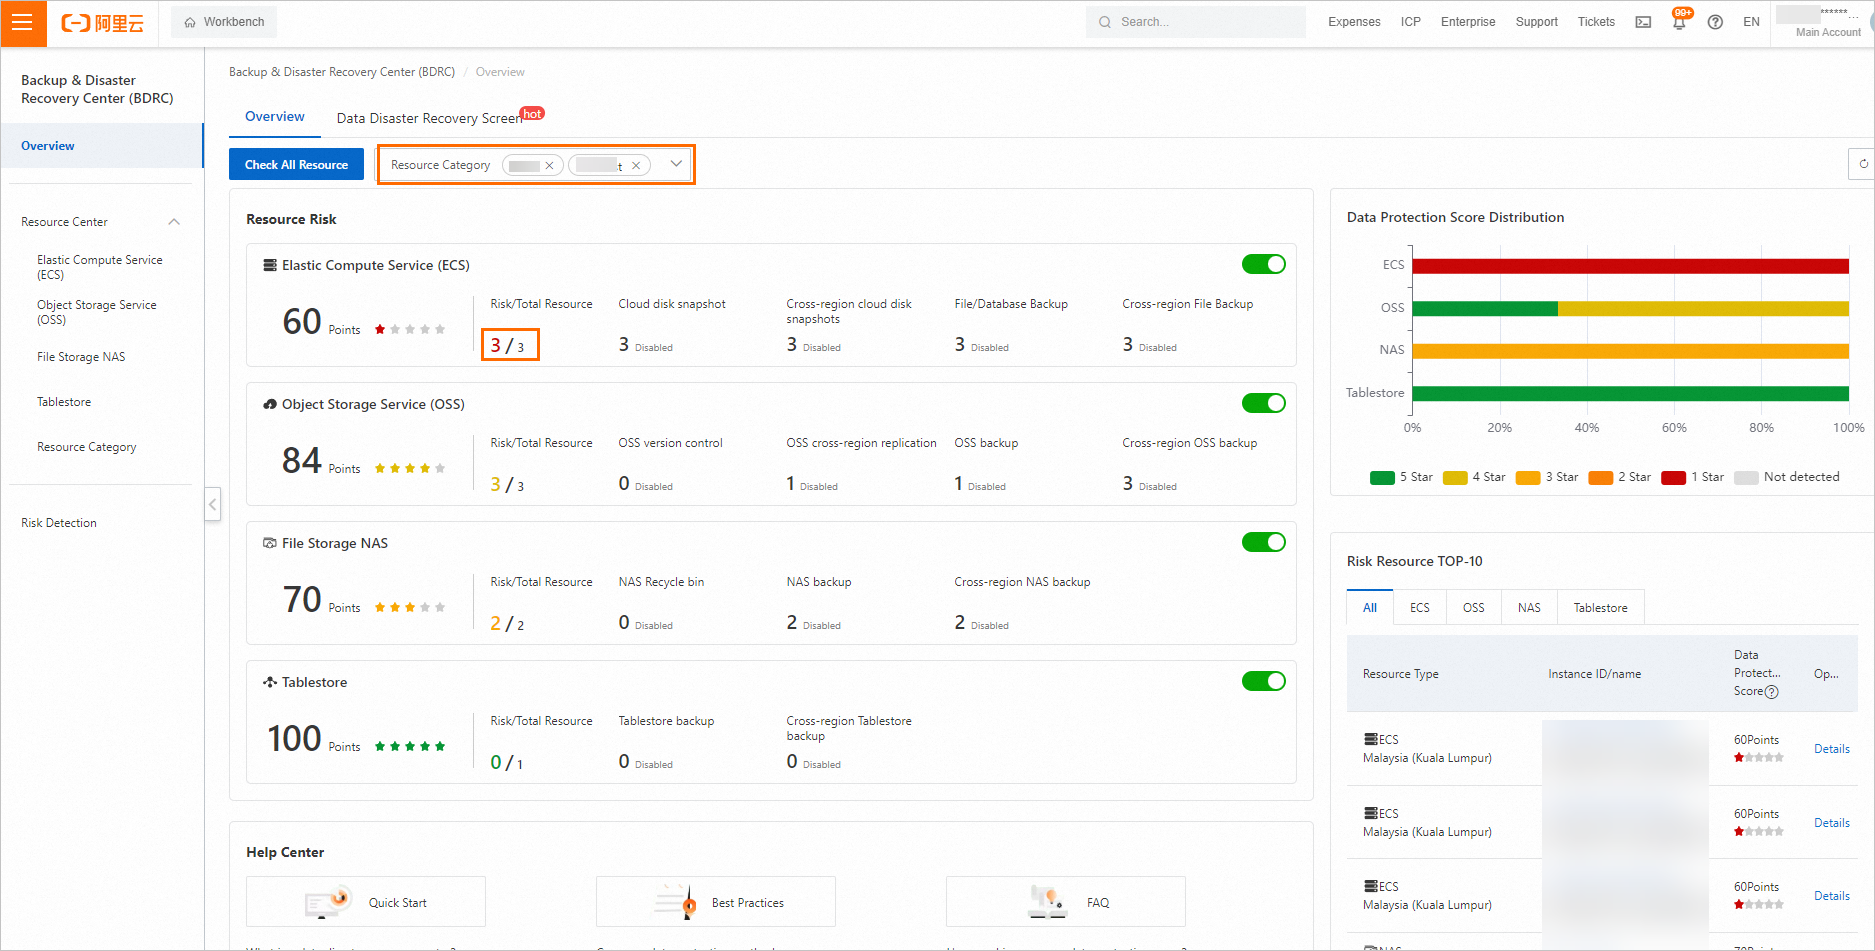The image size is (1875, 951).
Task: Open Resource Category in the sidebar
Action: coord(87,447)
